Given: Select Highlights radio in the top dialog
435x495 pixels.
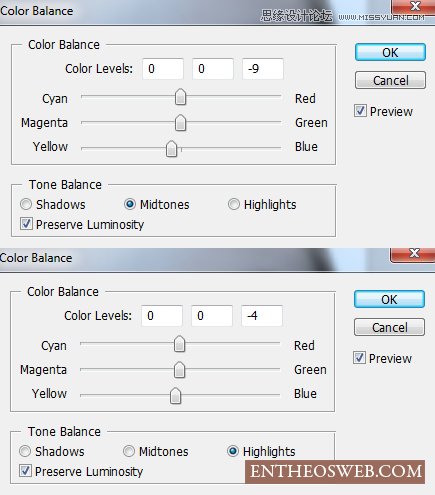Looking at the screenshot, I should point(234,204).
